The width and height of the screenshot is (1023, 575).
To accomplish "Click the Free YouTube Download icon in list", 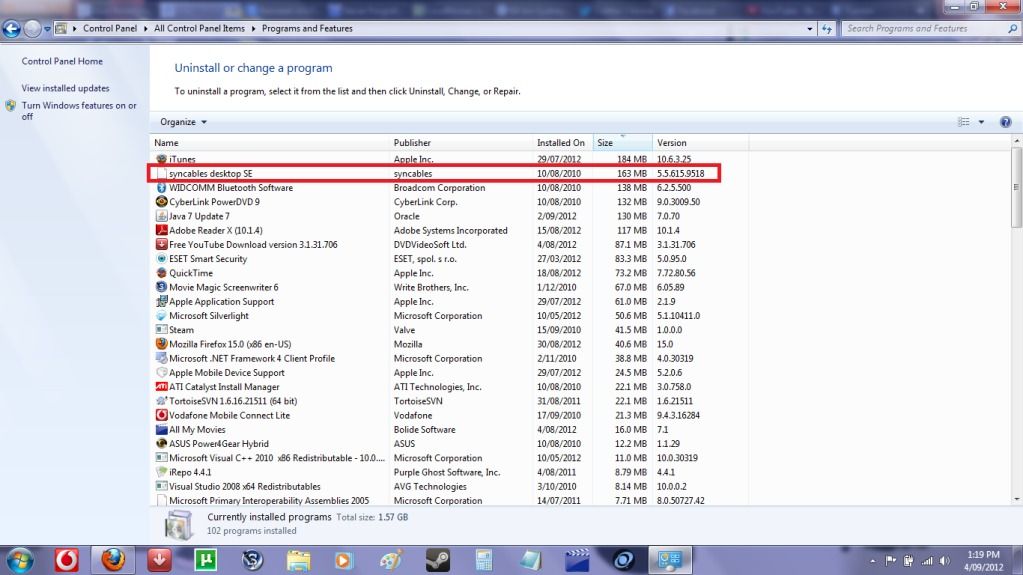I will coord(161,244).
